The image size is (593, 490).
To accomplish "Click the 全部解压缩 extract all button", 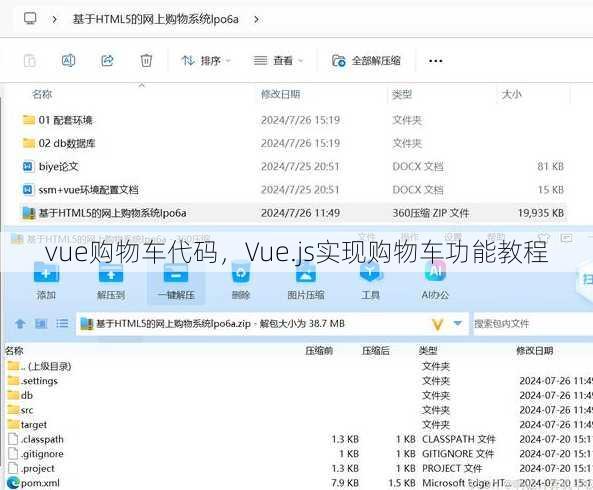I will point(366,60).
